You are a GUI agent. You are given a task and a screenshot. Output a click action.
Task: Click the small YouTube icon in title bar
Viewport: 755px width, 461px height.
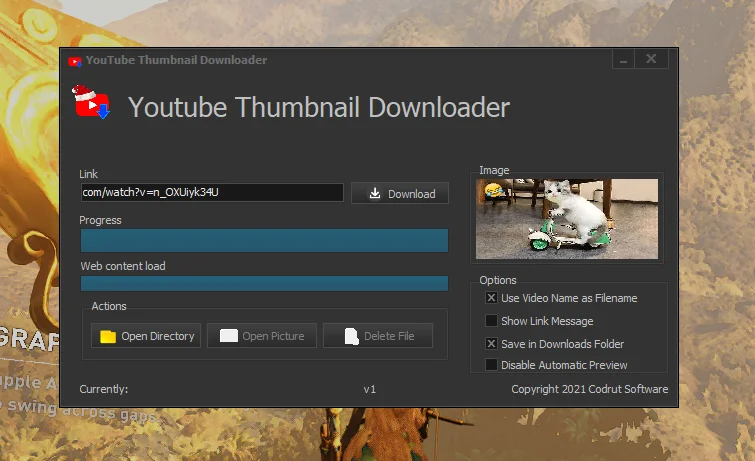click(75, 61)
